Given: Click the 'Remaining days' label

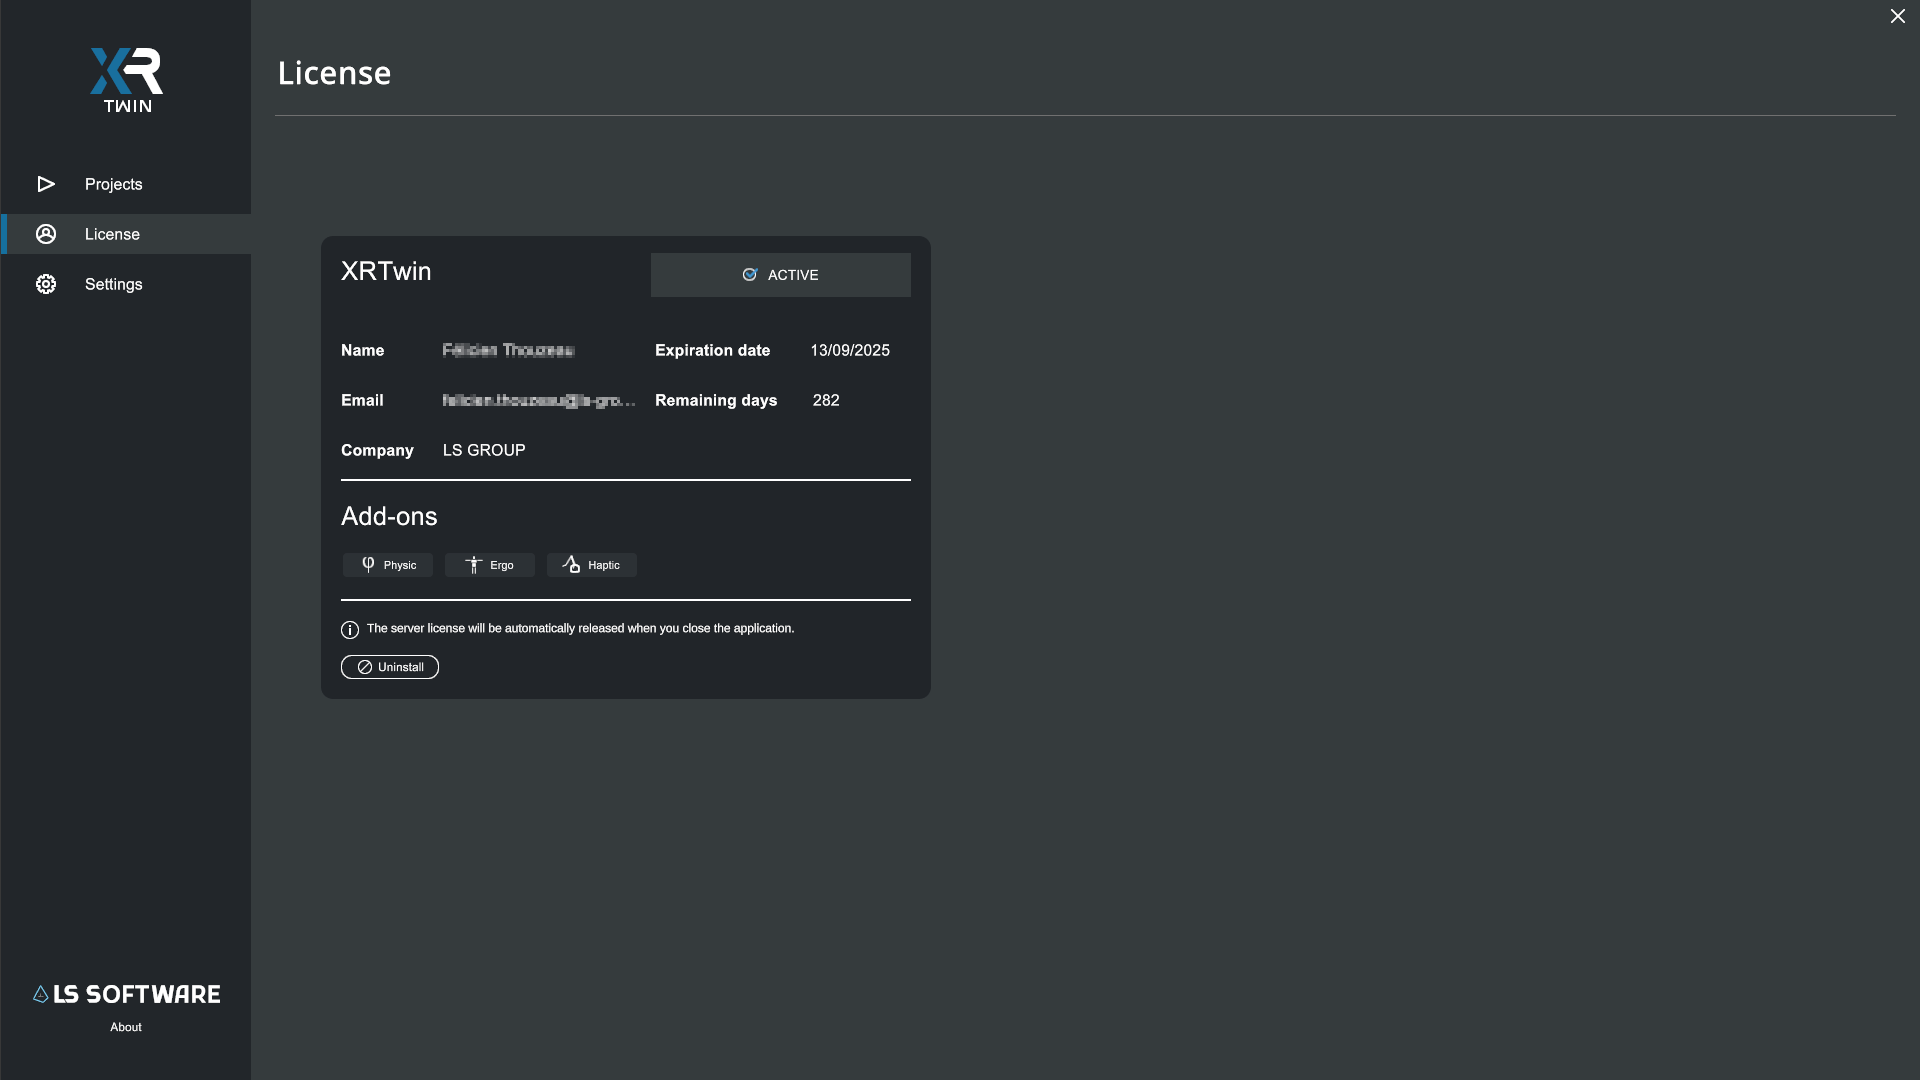Looking at the screenshot, I should click(x=716, y=400).
